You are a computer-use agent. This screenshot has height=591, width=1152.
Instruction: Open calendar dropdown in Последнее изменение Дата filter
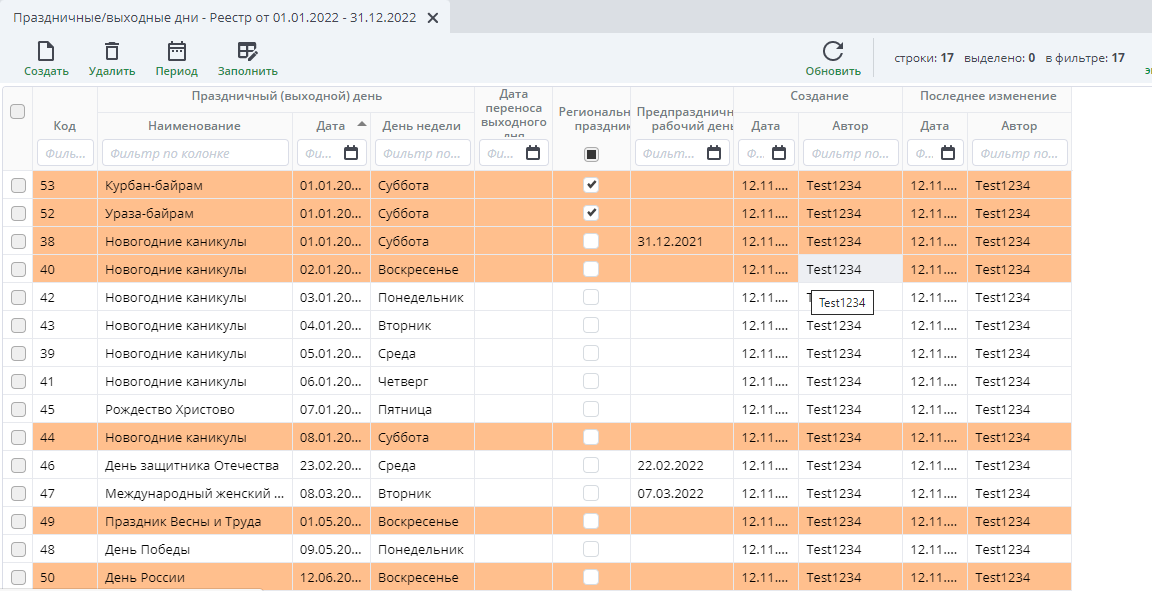pyautogui.click(x=949, y=153)
